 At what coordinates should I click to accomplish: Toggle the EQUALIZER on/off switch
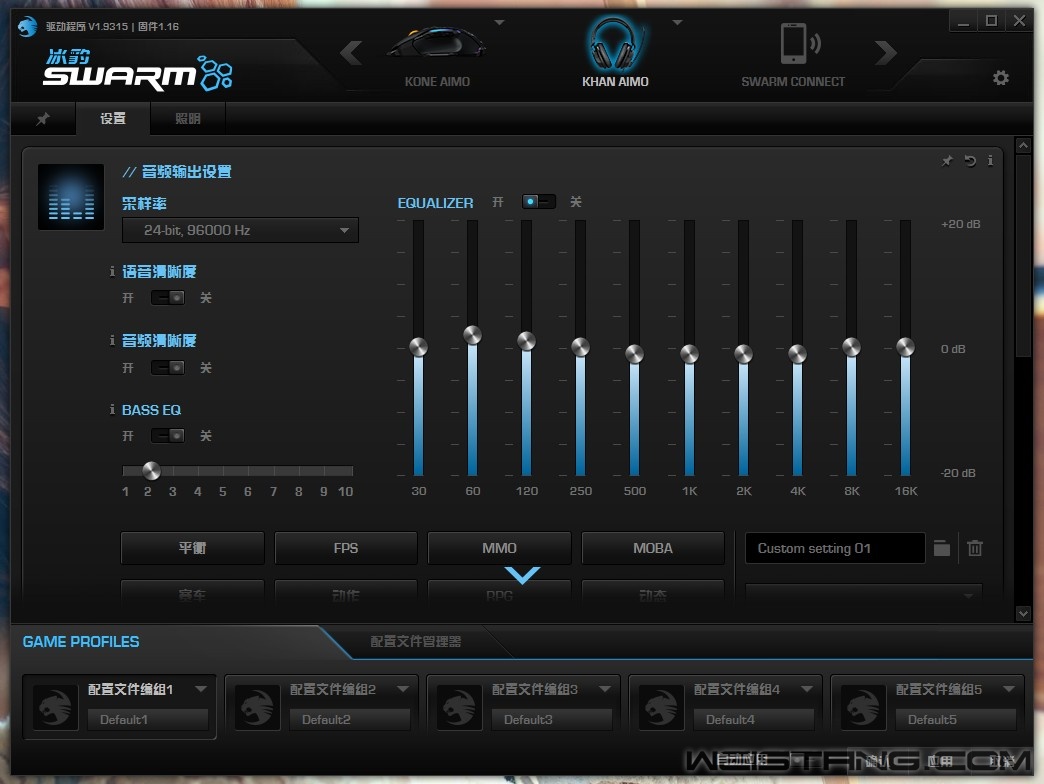(x=539, y=202)
